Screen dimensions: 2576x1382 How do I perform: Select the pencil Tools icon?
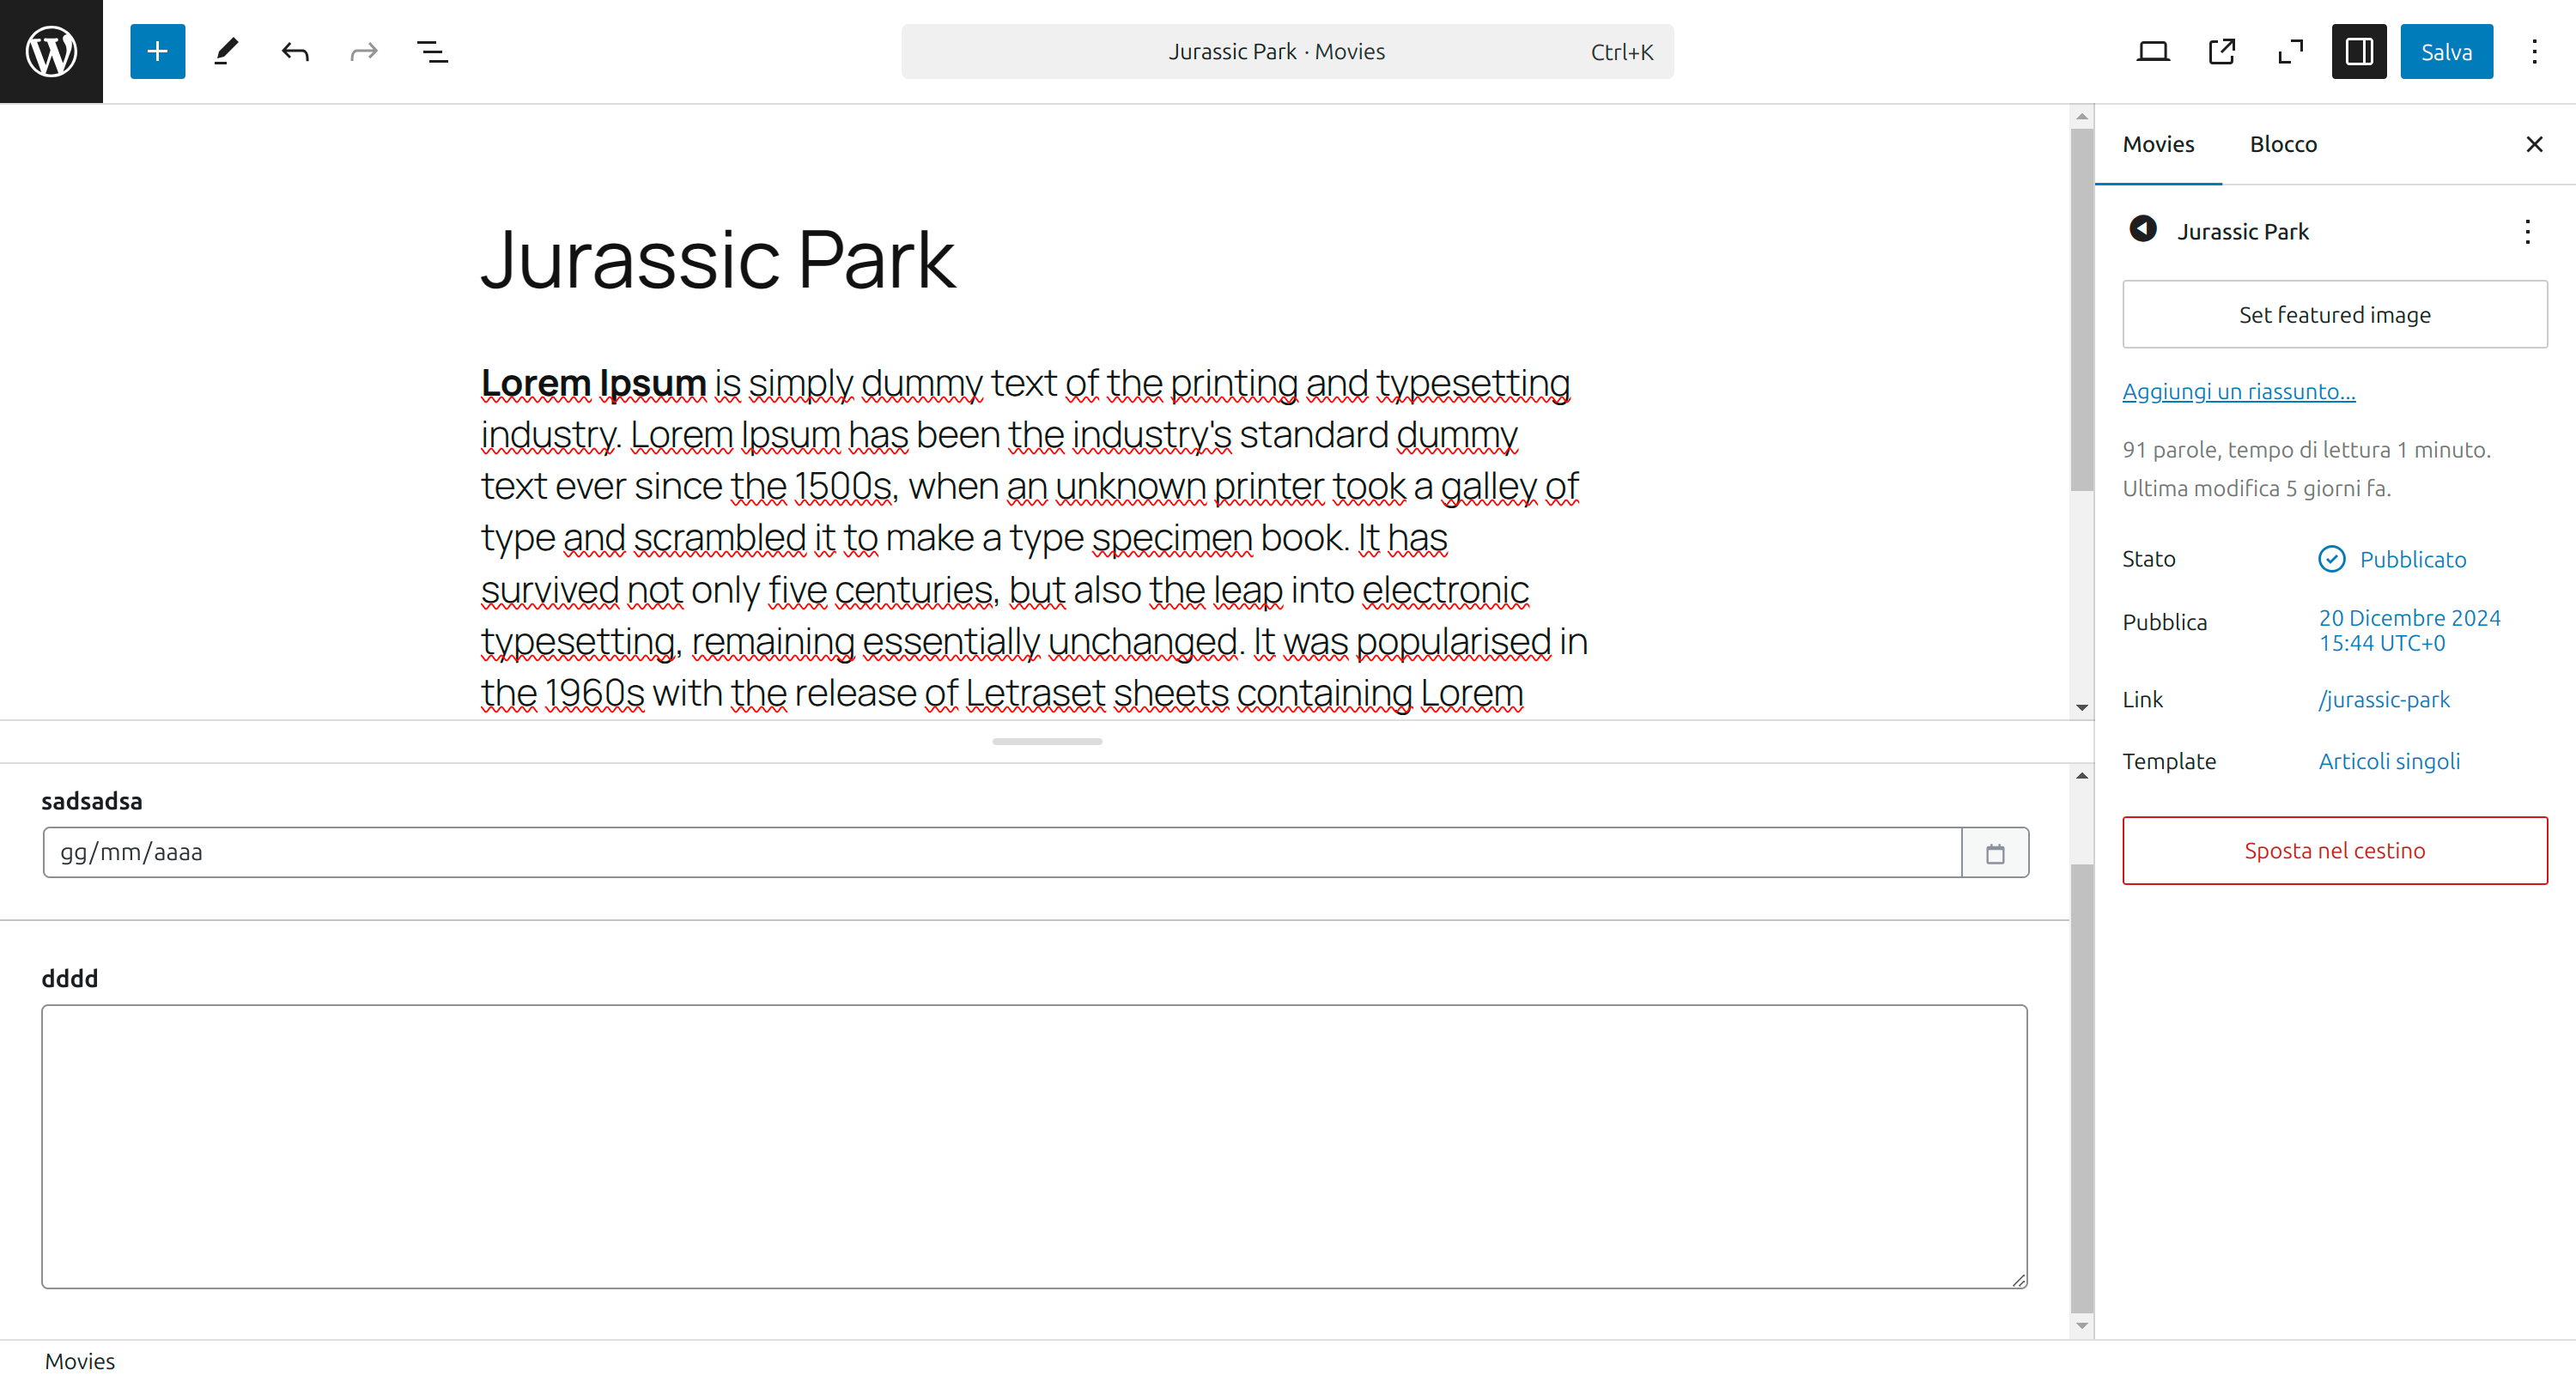[x=226, y=51]
